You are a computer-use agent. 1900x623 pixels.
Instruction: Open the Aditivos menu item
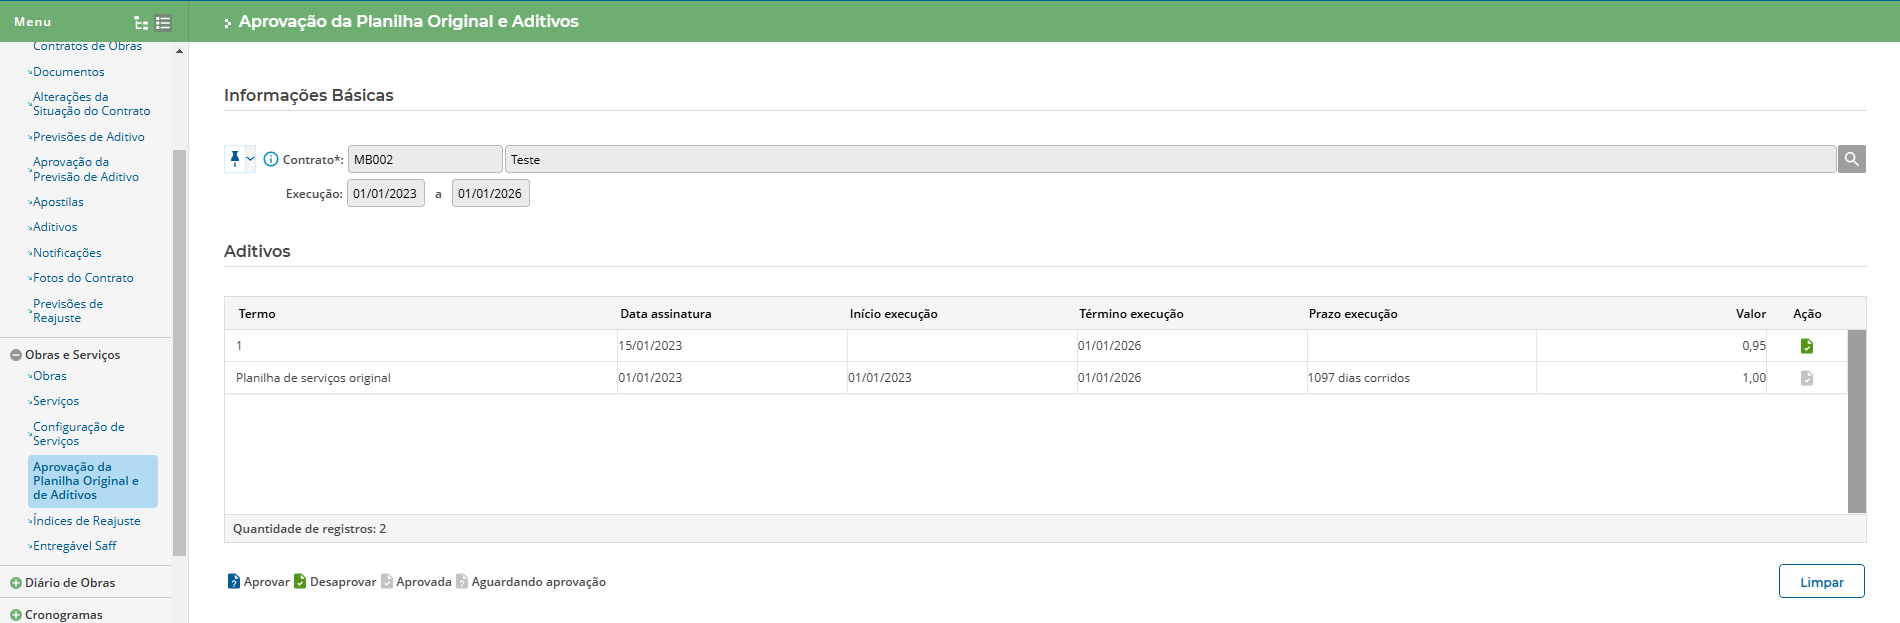[x=55, y=227]
